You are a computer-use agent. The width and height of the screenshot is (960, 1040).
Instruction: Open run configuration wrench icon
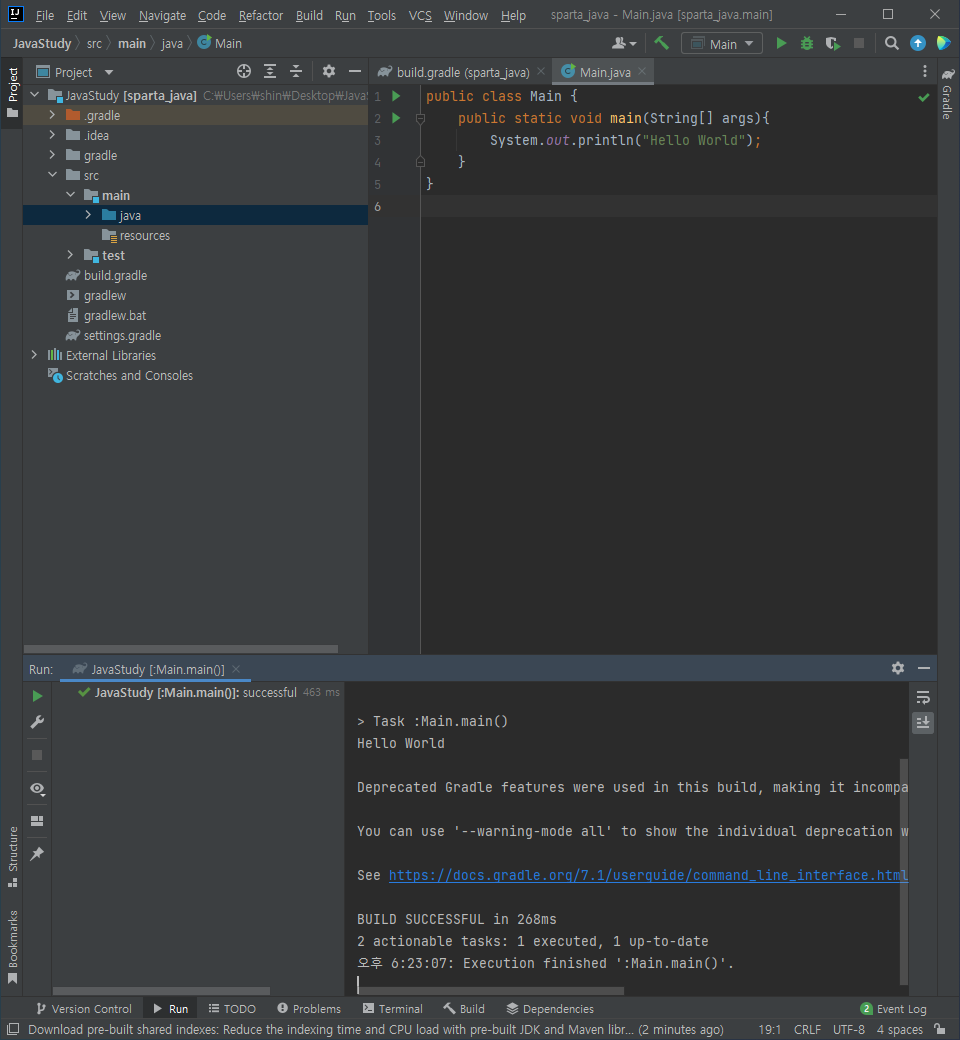tap(37, 722)
